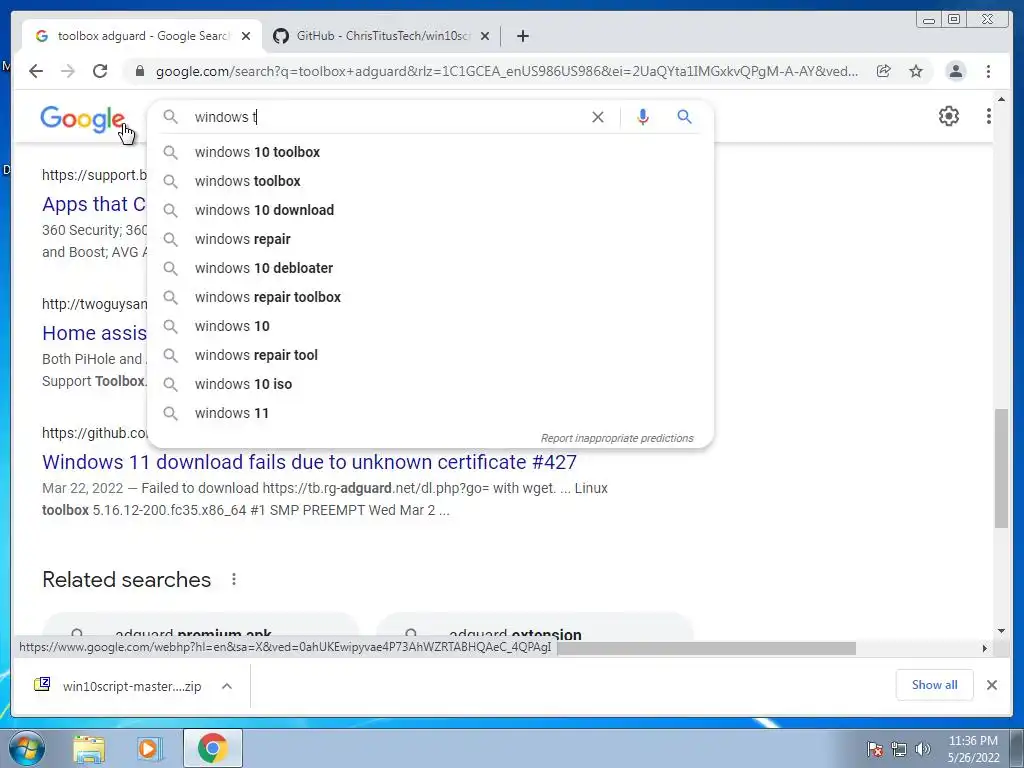Start voice search with microphone
The width and height of the screenshot is (1024, 768).
[x=643, y=117]
